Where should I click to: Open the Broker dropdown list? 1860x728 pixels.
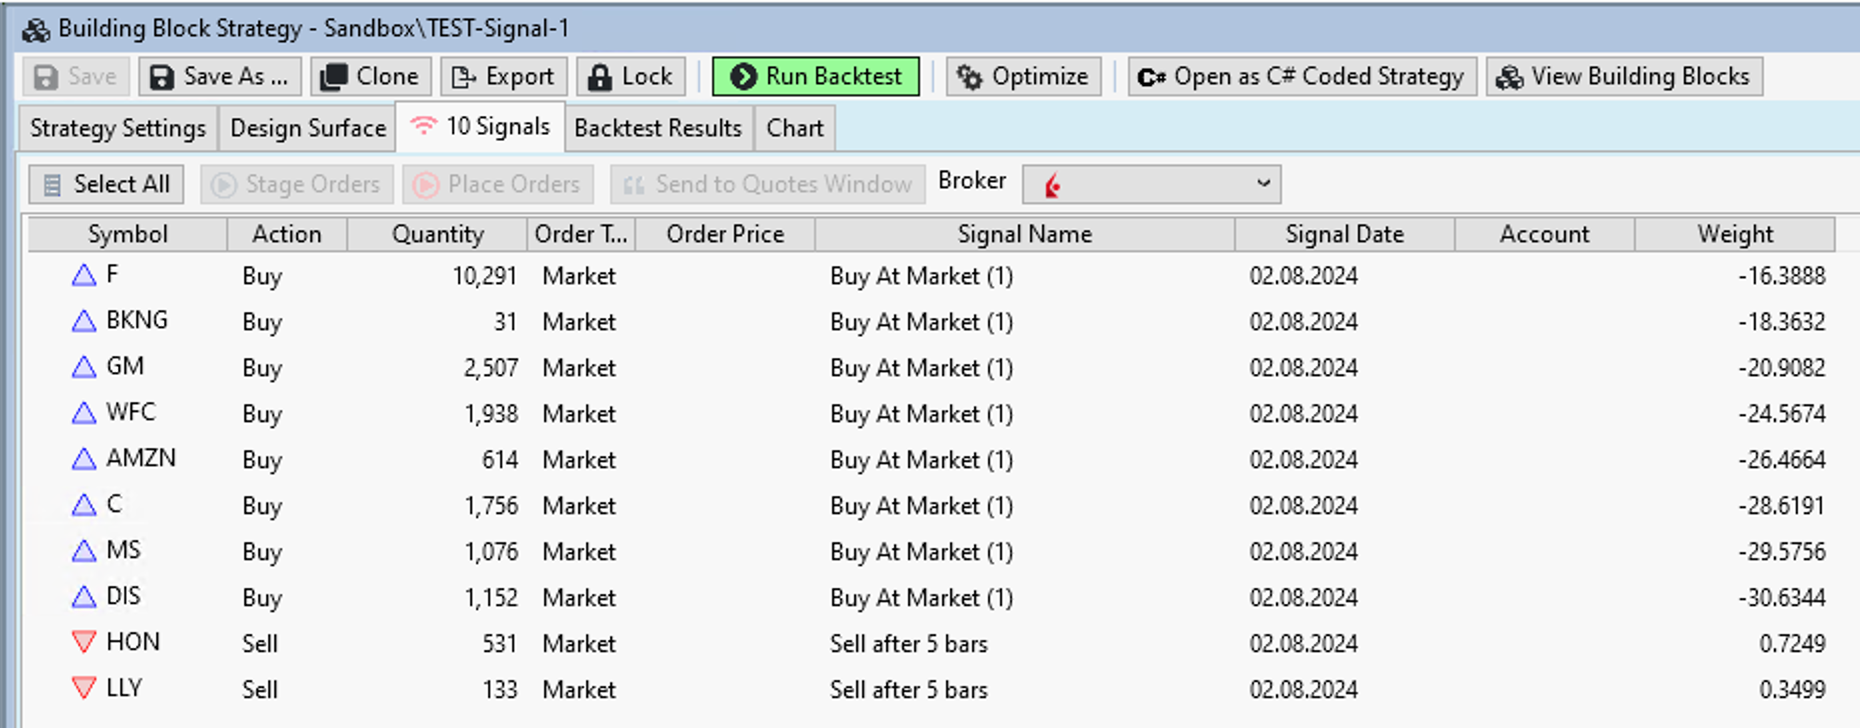[1263, 184]
